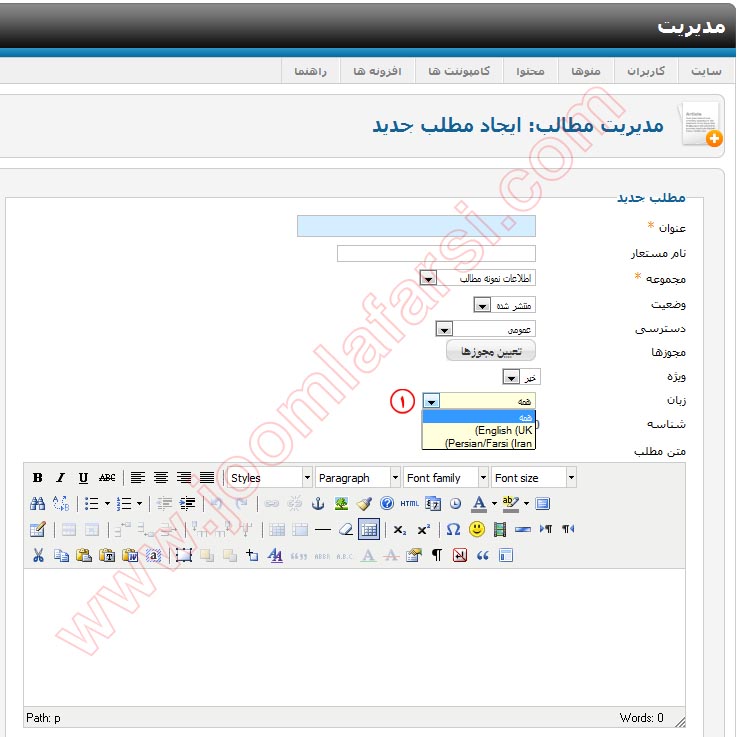This screenshot has width=738, height=737.
Task: Click the Copy icon
Action: [x=61, y=555]
